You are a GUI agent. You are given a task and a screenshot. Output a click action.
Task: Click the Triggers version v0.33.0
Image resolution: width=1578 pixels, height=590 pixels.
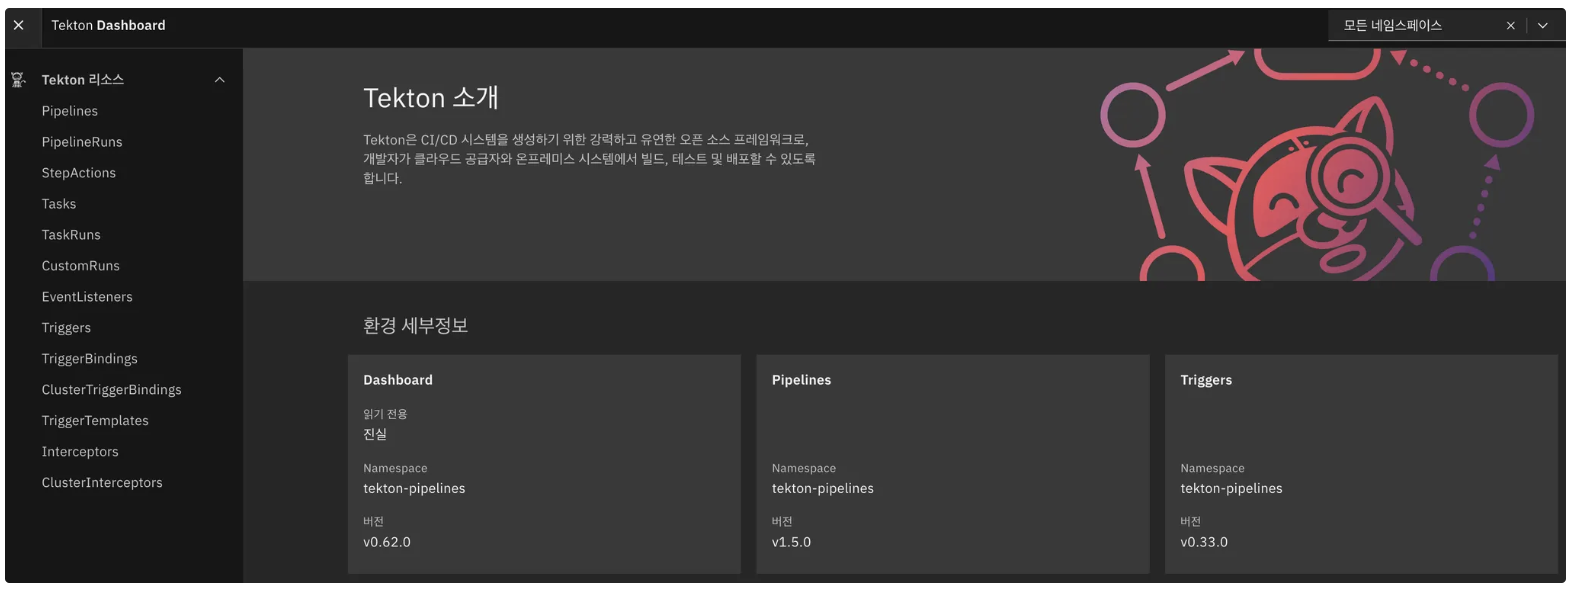tap(1204, 542)
